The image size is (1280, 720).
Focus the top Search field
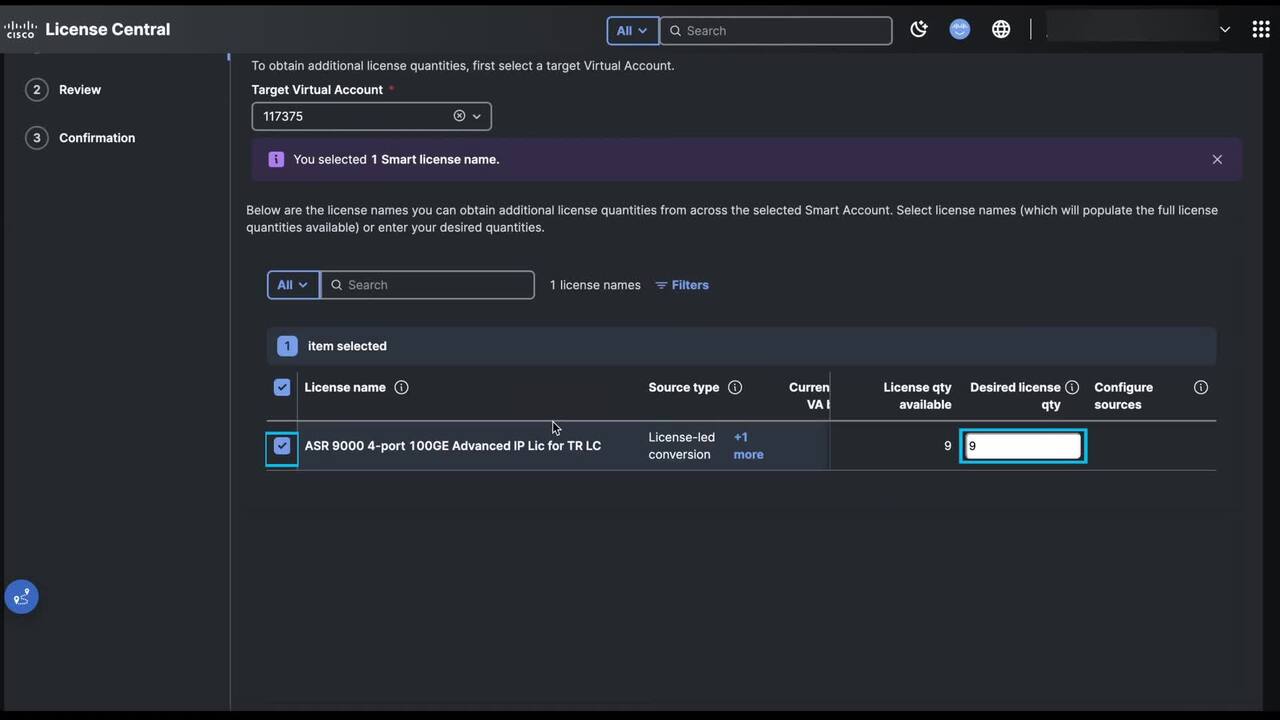pos(776,31)
